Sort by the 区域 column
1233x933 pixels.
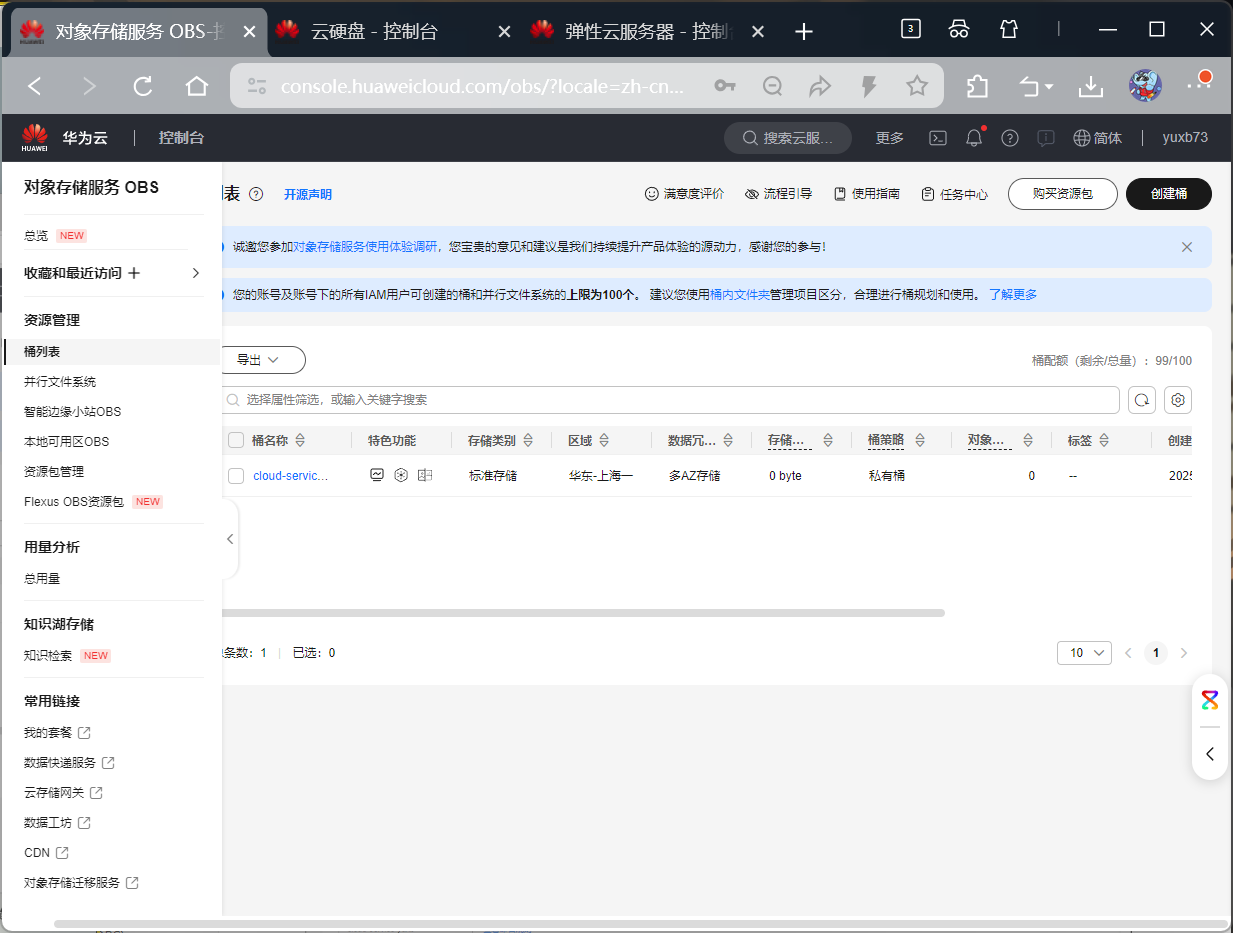coord(604,440)
